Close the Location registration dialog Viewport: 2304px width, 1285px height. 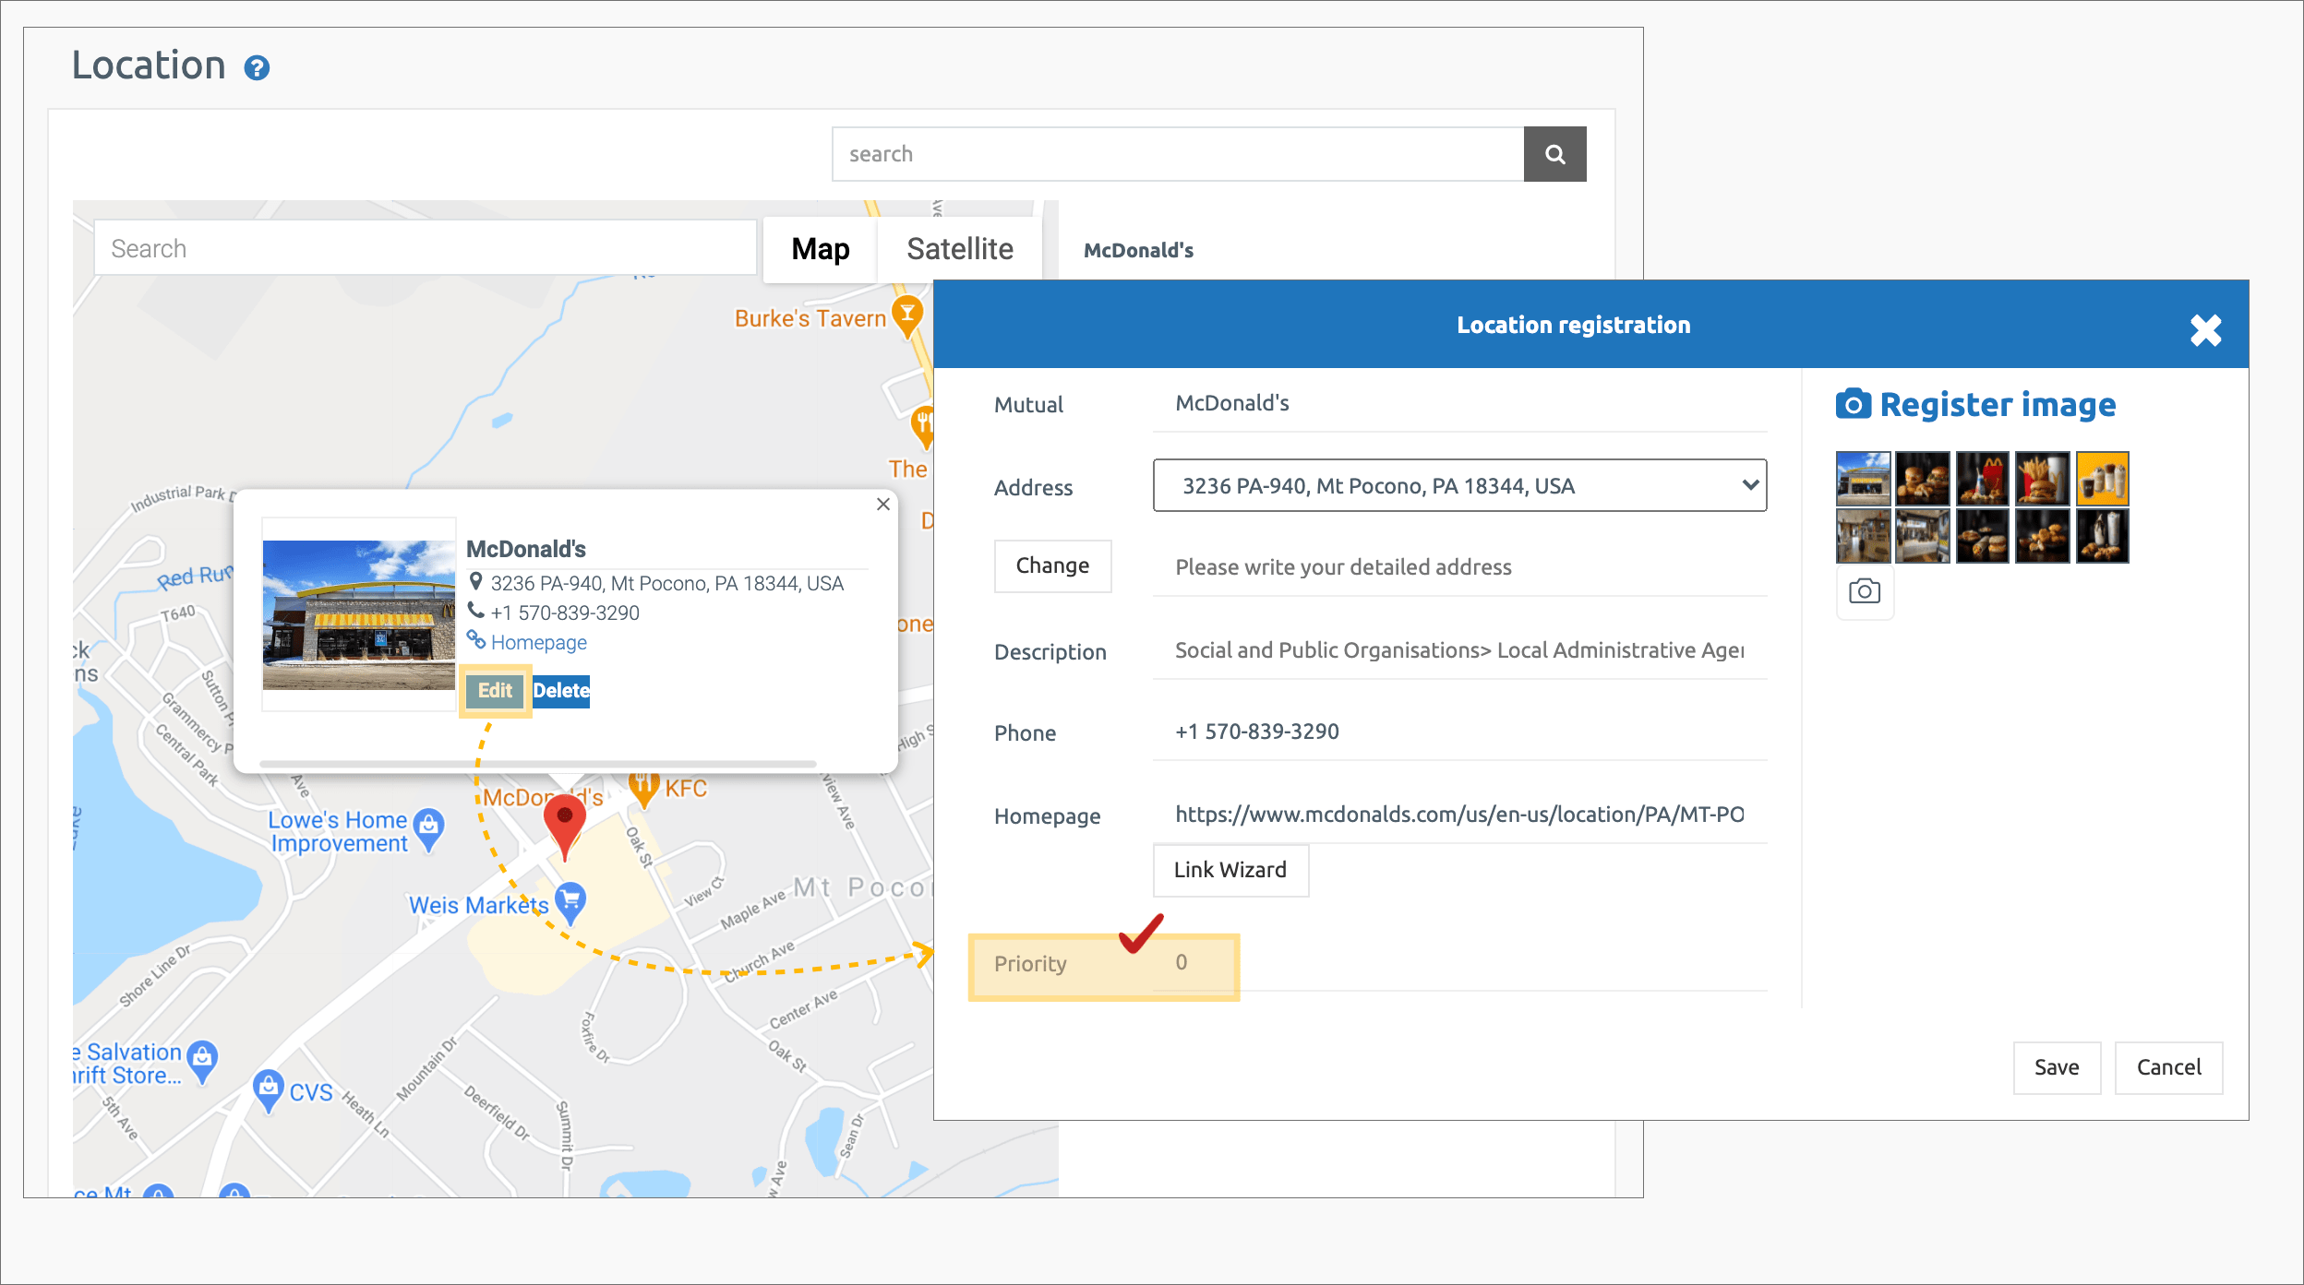pos(2205,330)
